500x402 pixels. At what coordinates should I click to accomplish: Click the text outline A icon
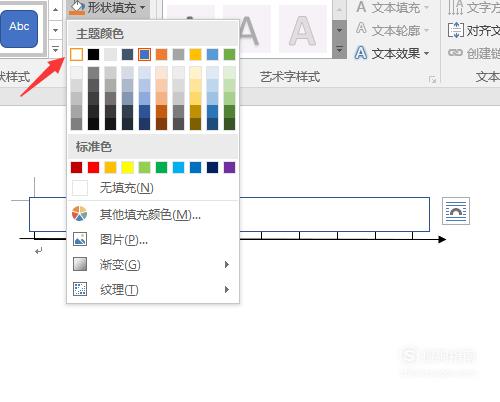pos(361,29)
